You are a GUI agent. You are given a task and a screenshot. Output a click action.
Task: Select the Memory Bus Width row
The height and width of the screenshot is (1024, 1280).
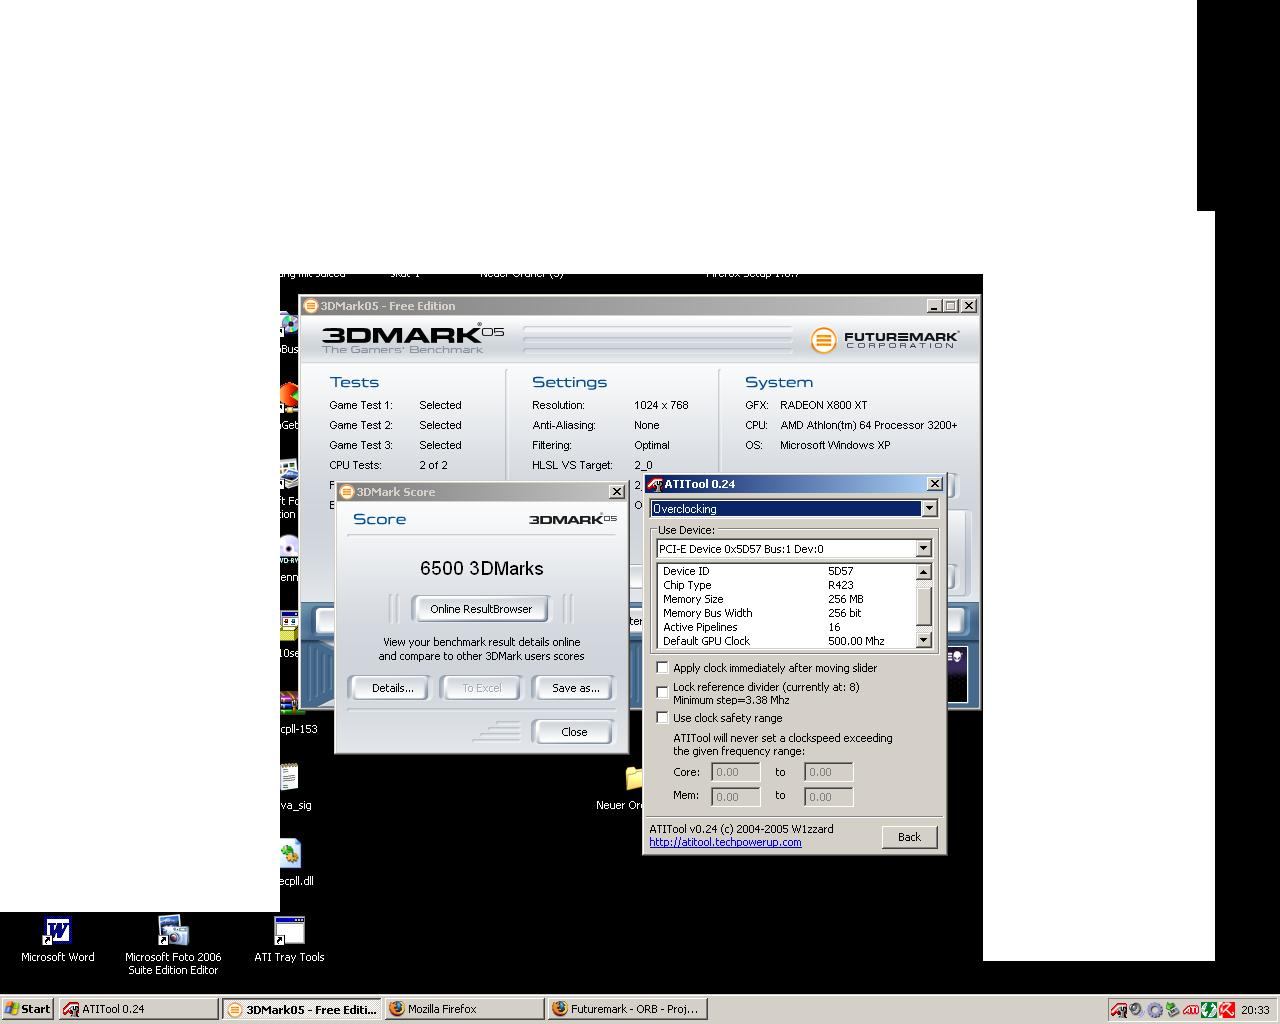786,613
